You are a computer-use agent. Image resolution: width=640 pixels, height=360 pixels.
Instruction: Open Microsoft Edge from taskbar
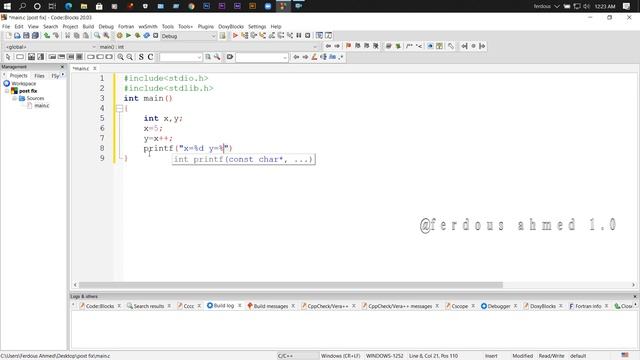coord(68,6)
